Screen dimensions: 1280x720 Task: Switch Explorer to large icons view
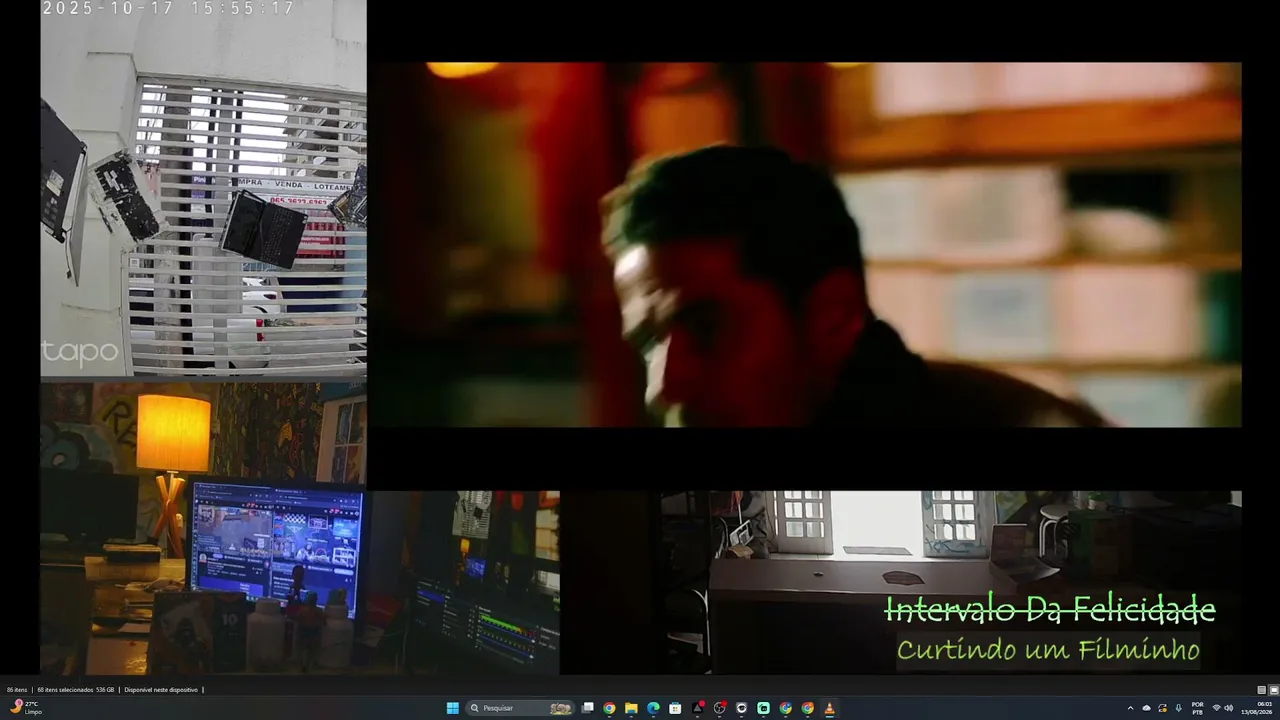coord(1274,690)
